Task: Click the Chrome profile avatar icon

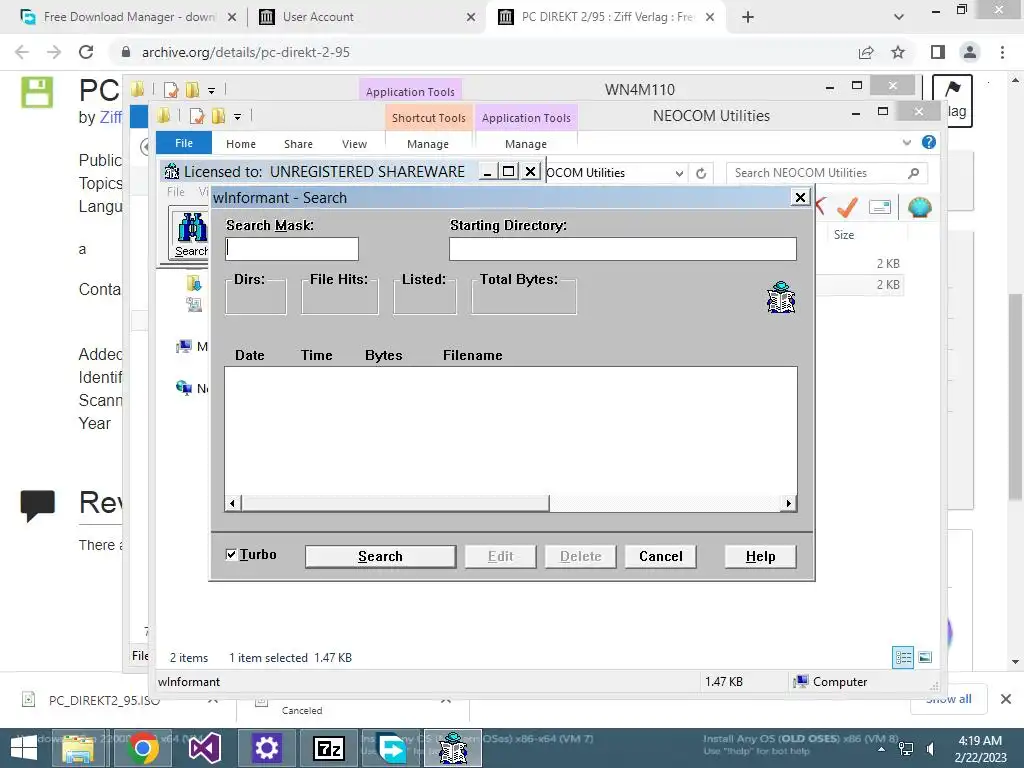Action: pos(970,52)
